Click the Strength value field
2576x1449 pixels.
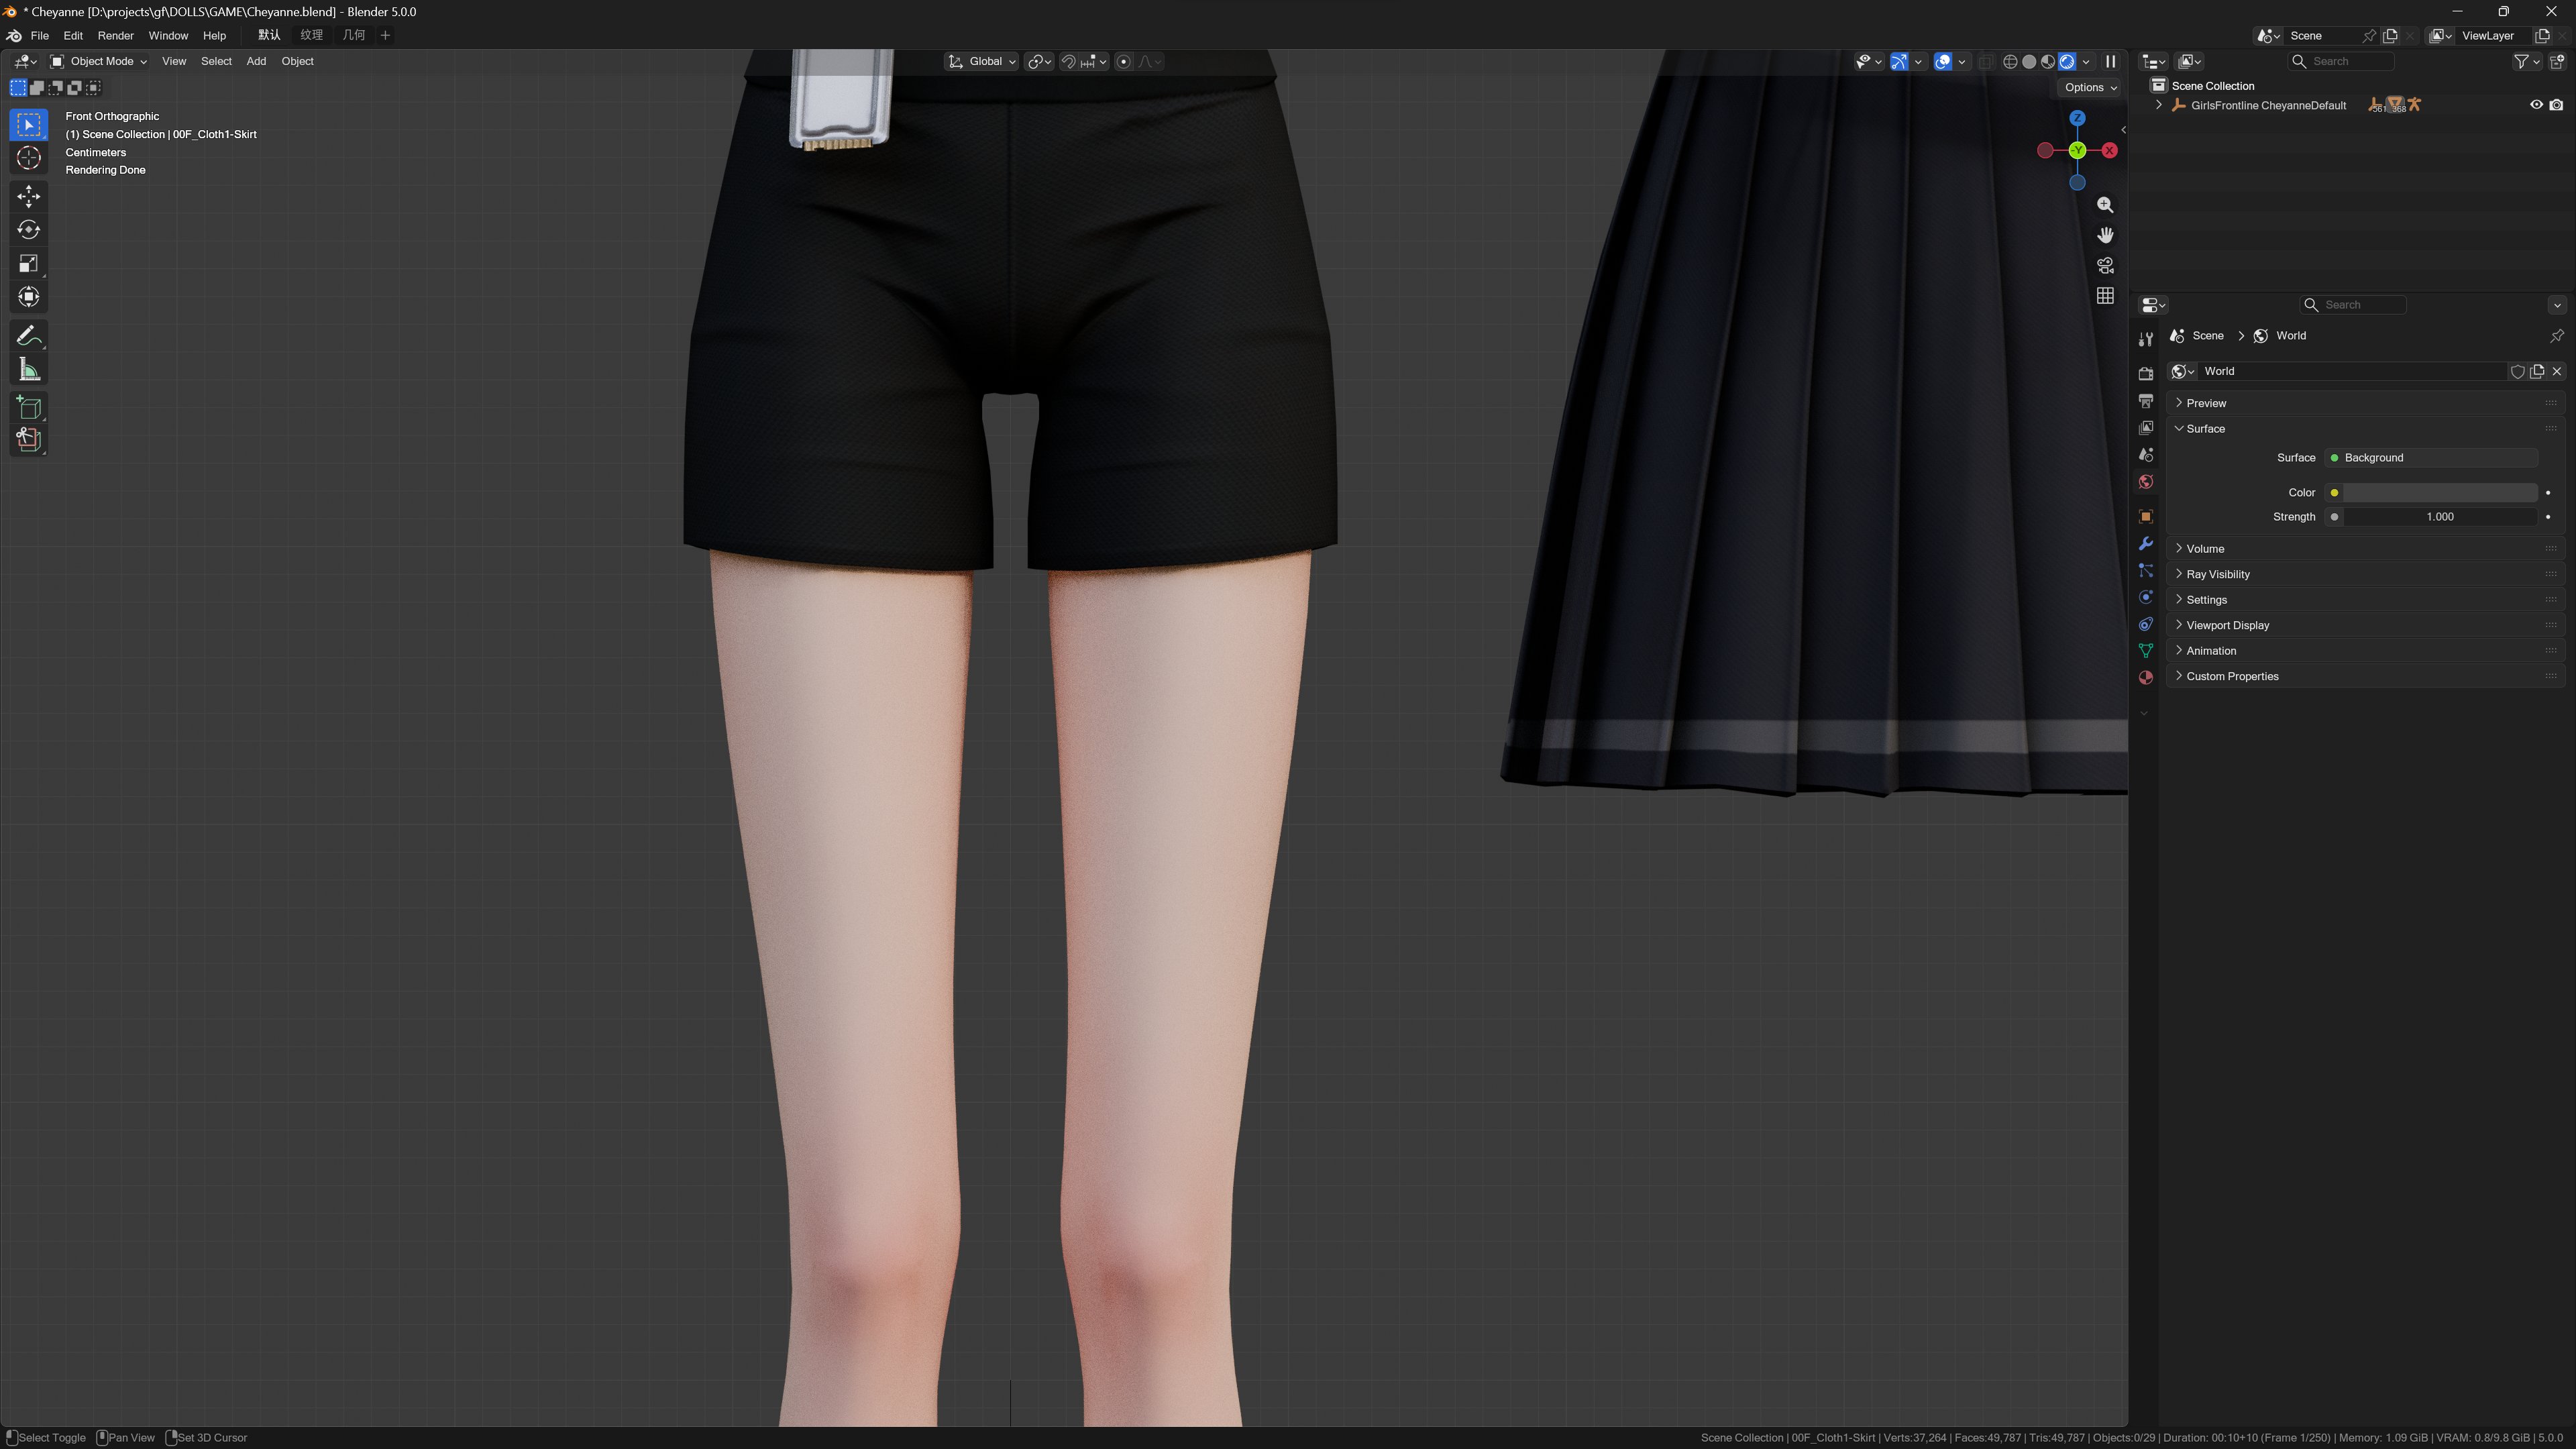(x=2439, y=517)
